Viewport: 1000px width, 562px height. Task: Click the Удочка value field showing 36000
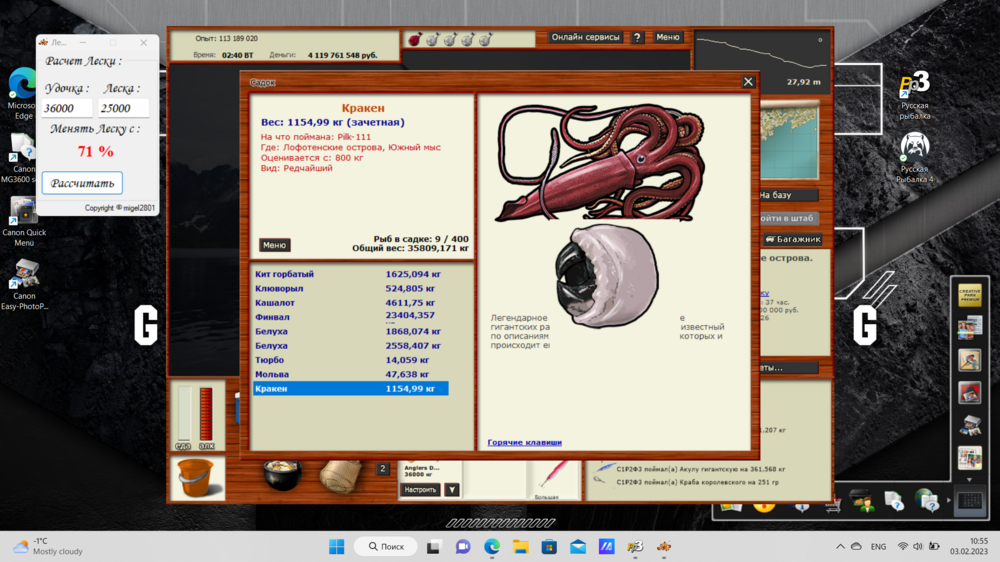click(x=67, y=108)
